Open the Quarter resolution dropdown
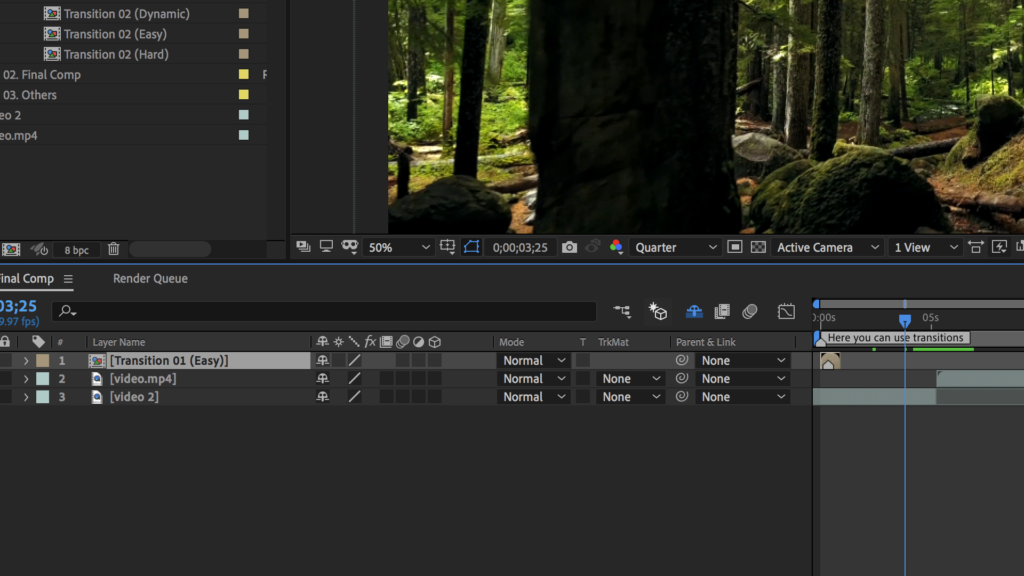 (676, 247)
